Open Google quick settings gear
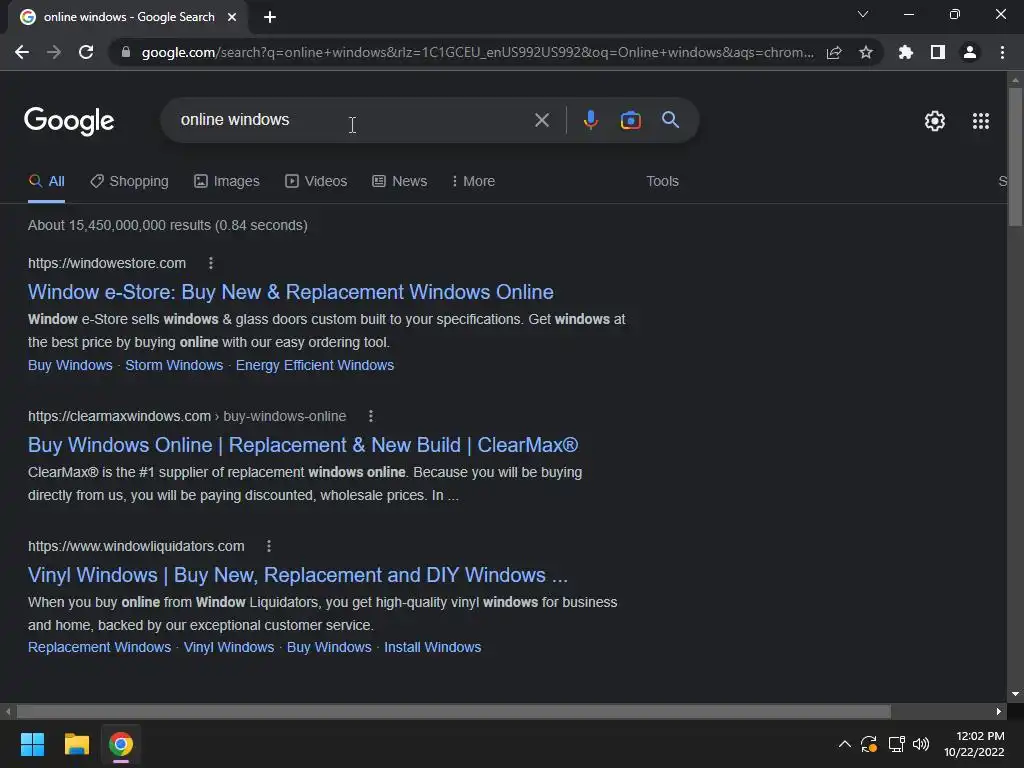1024x768 pixels. coord(935,121)
